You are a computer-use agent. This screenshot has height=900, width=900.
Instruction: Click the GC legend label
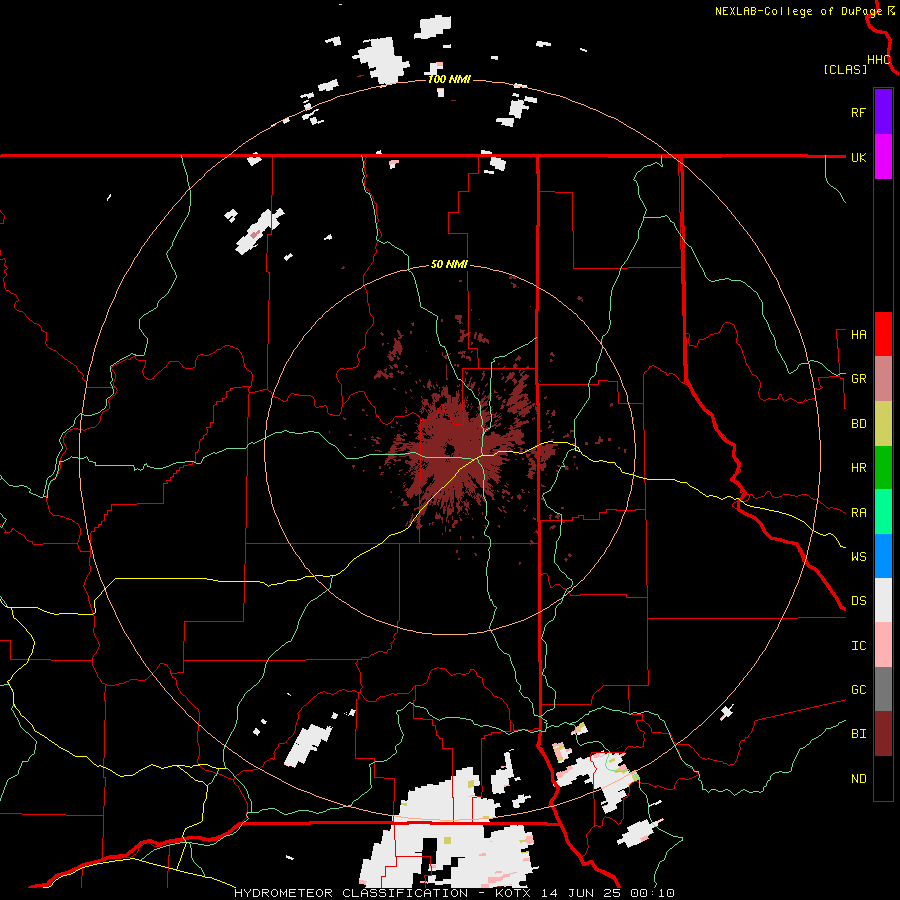coord(858,690)
